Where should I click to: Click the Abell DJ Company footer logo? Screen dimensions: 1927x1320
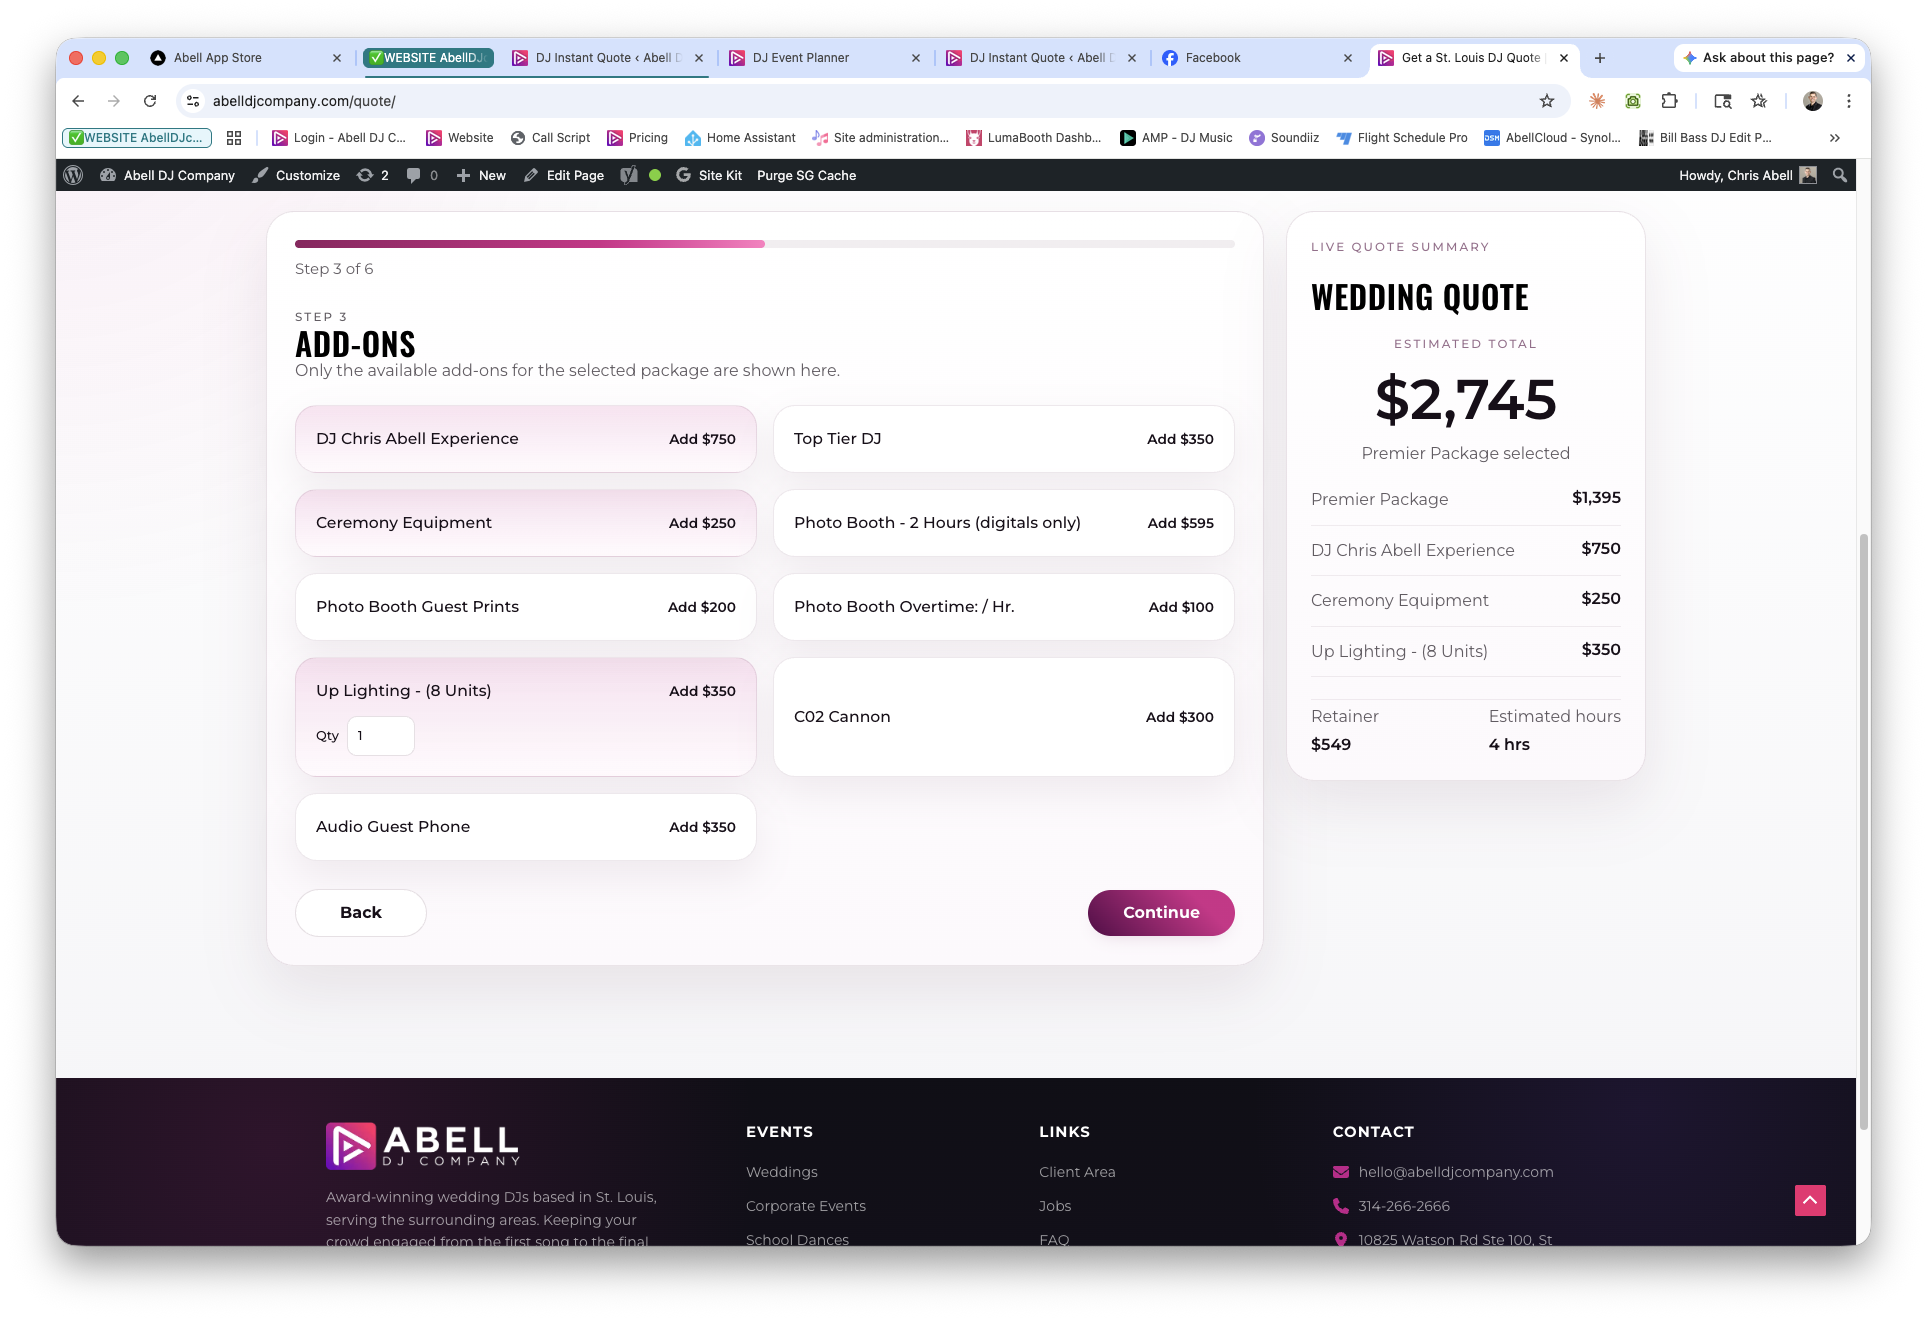click(x=423, y=1146)
